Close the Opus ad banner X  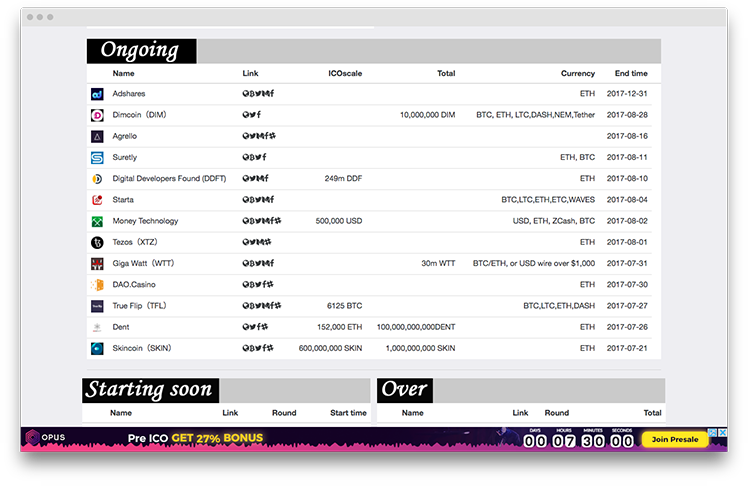[x=723, y=433]
